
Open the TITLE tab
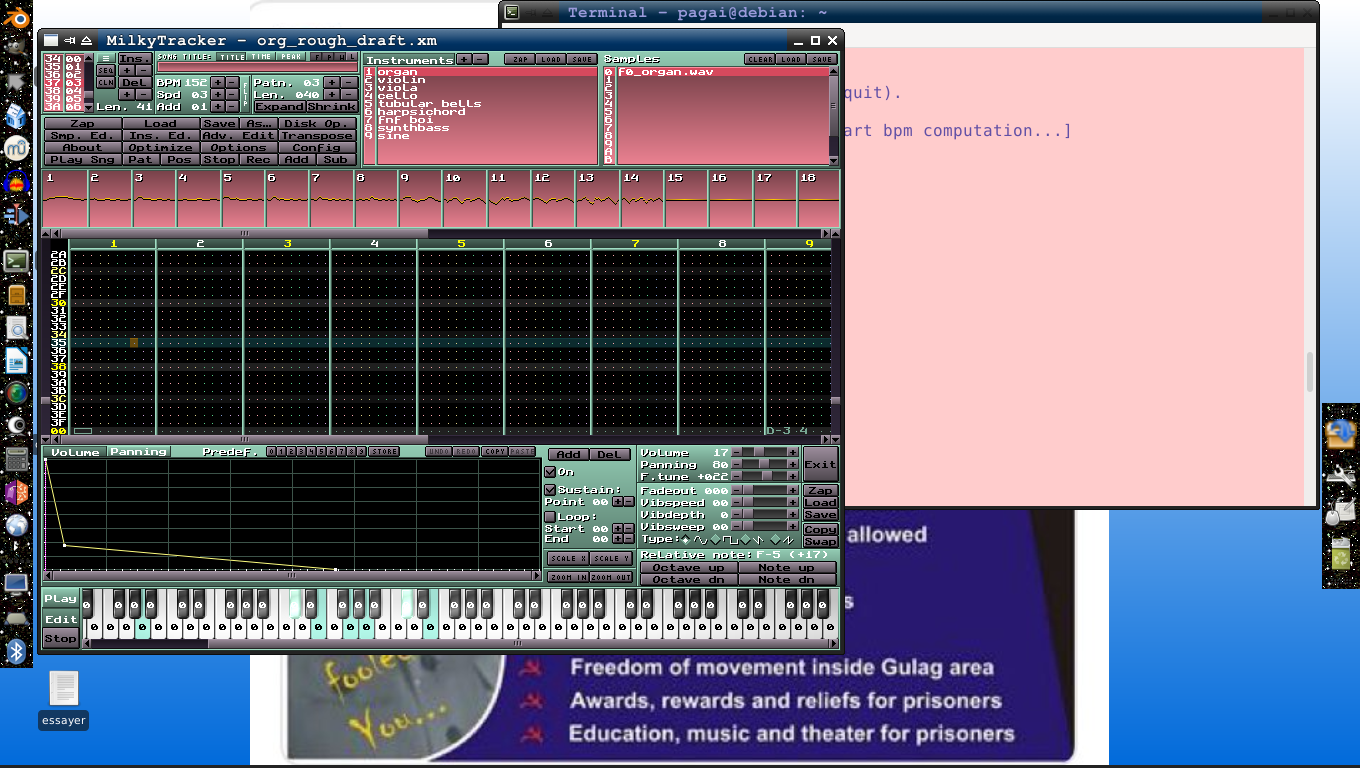tap(232, 57)
